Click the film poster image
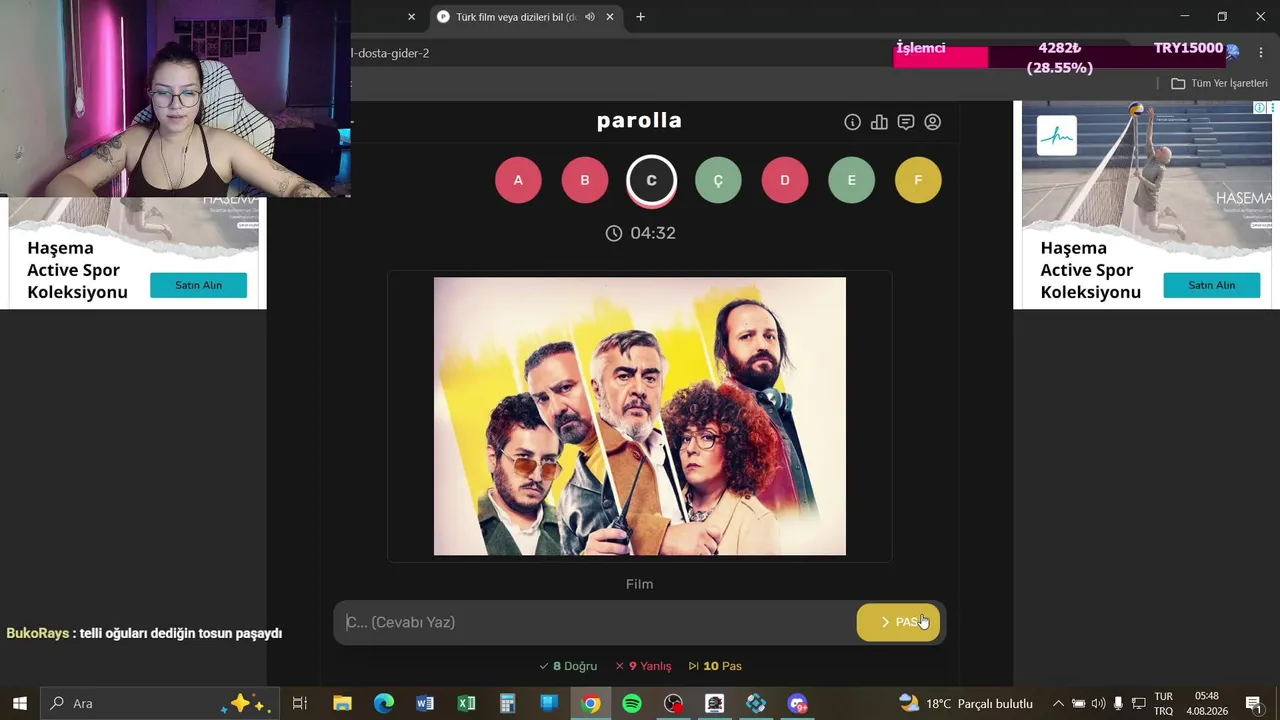The image size is (1280, 720). pyautogui.click(x=640, y=416)
